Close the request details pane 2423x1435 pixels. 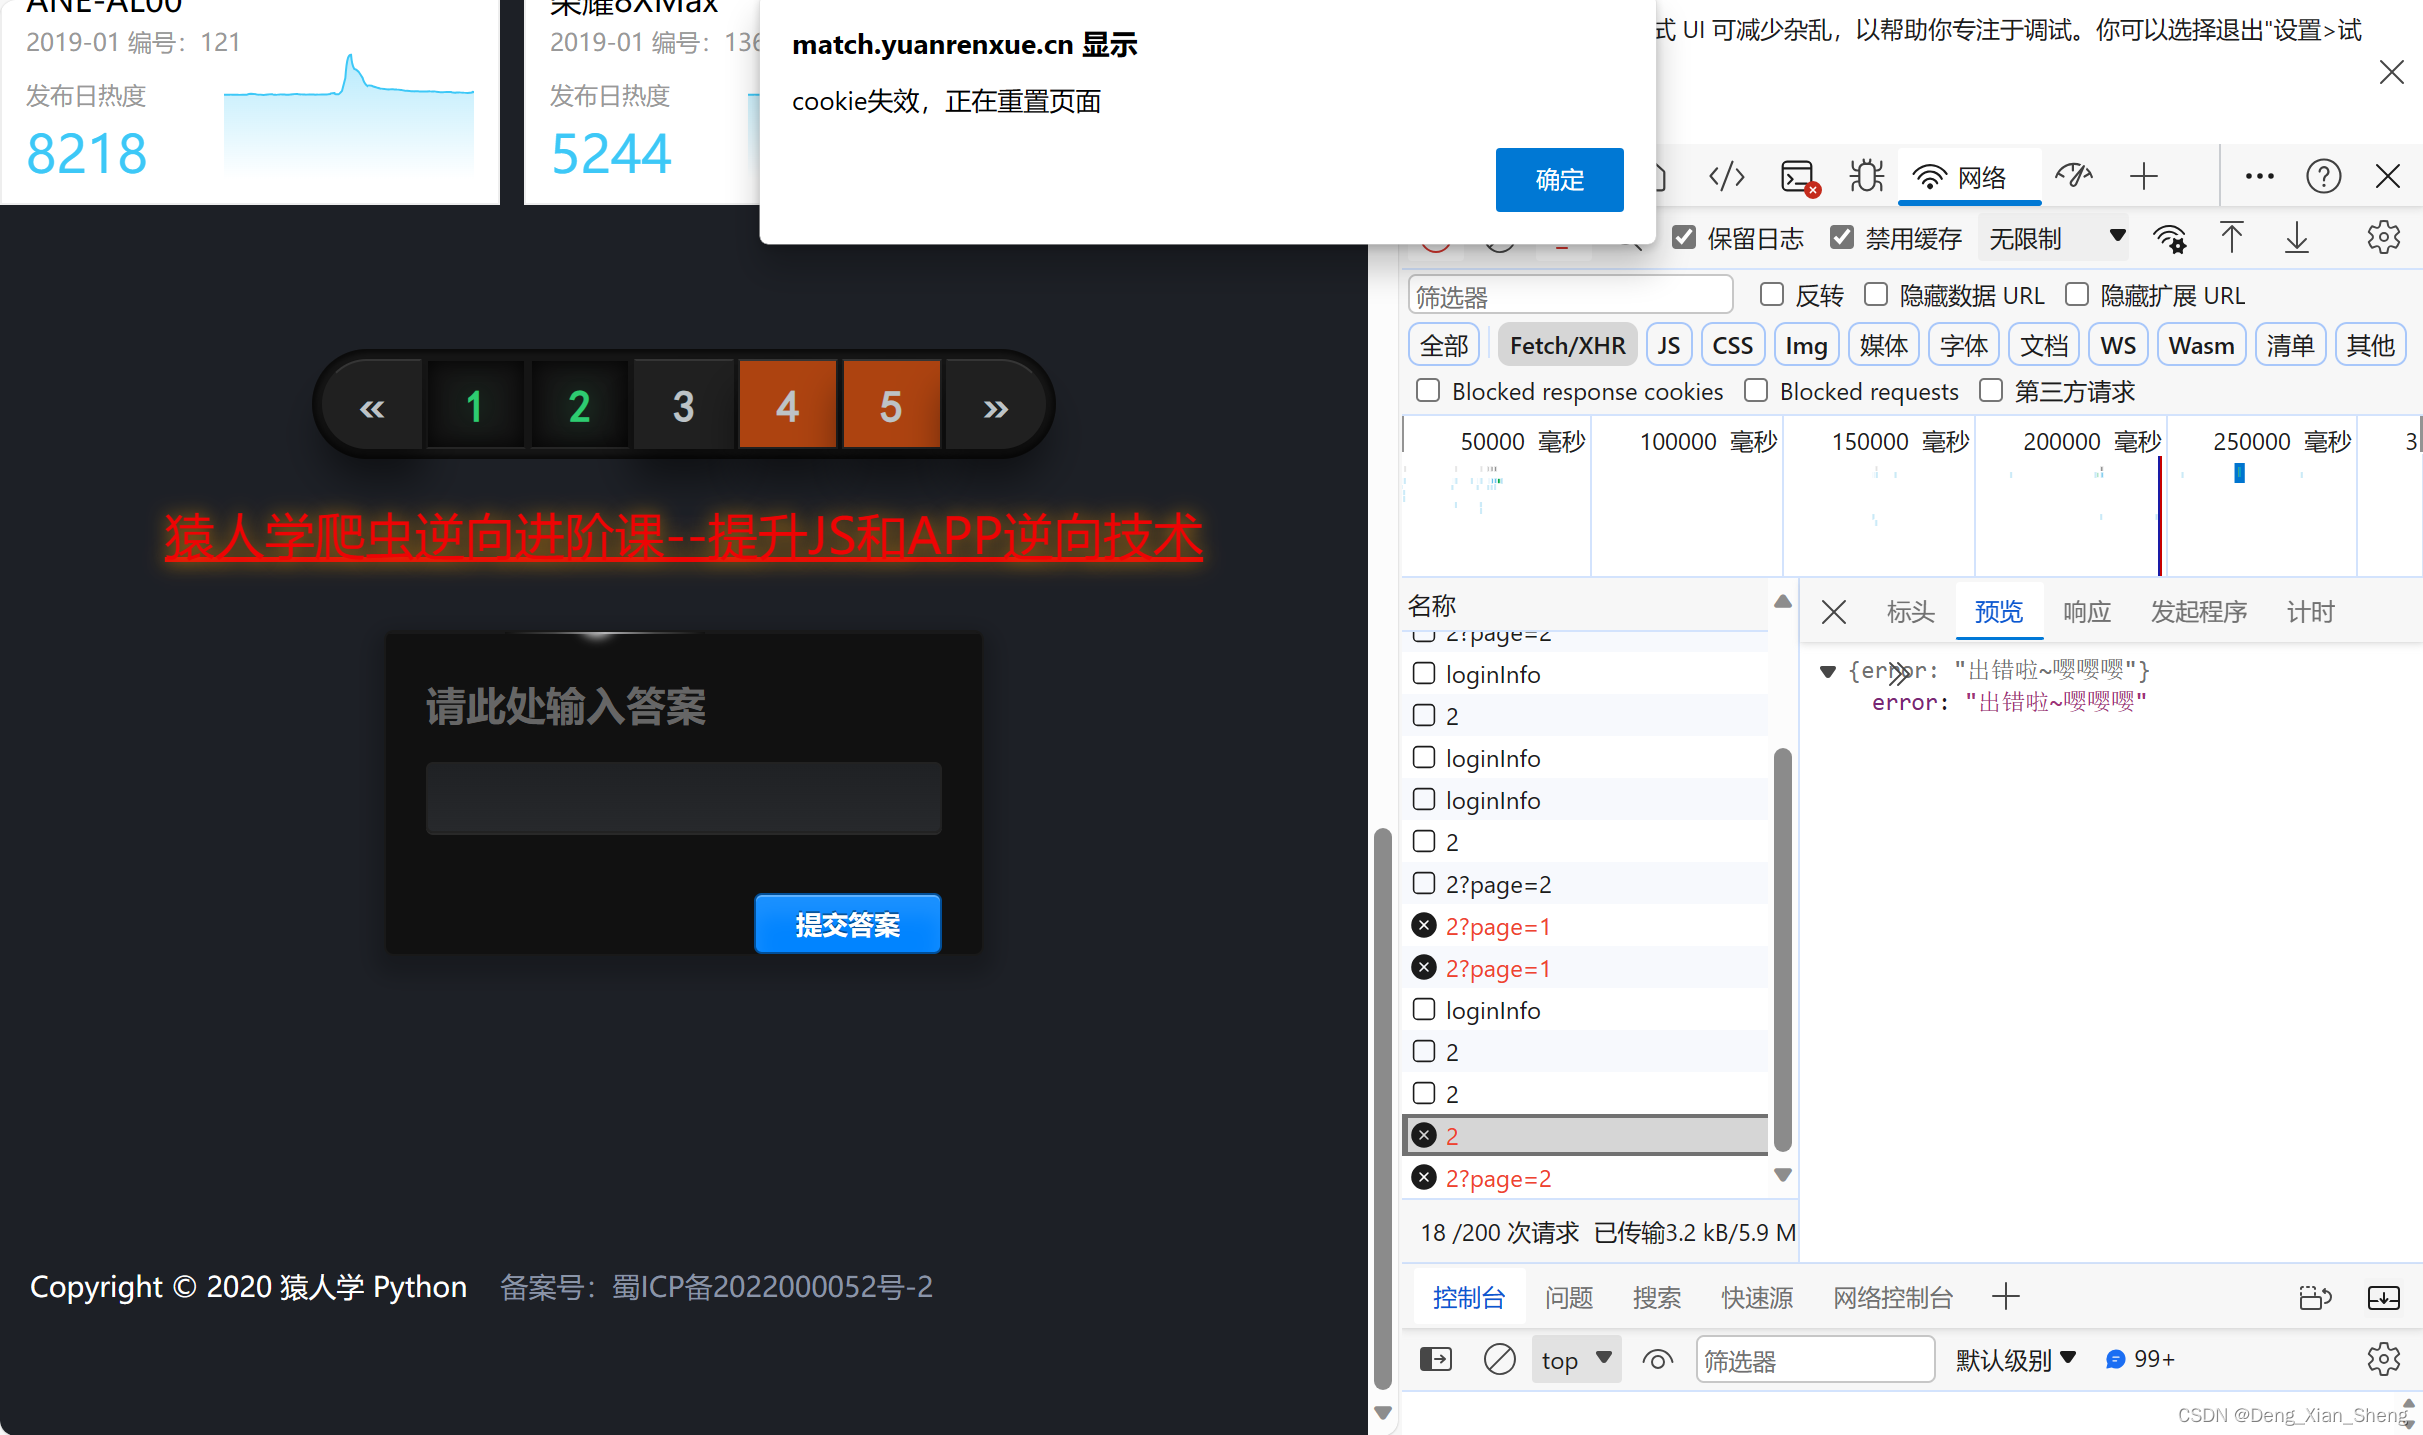click(1833, 612)
